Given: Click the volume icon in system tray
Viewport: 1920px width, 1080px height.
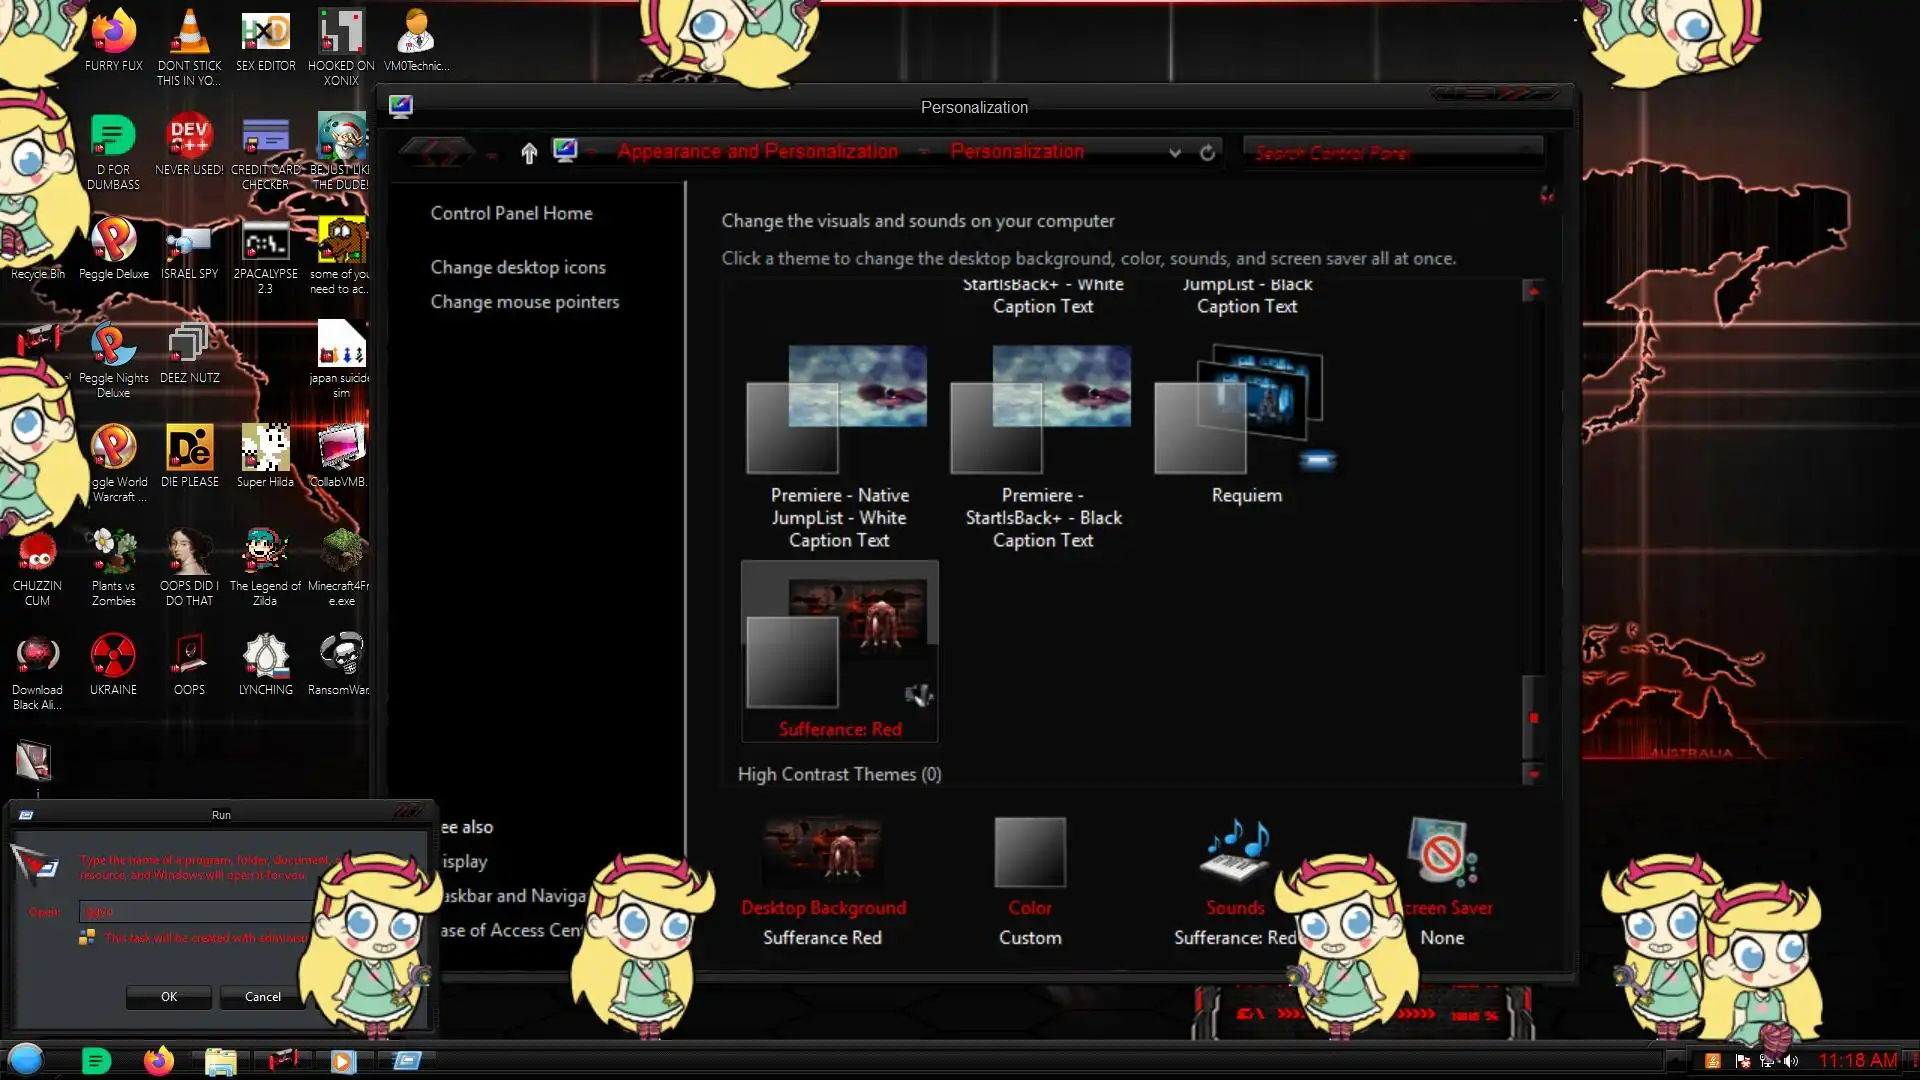Looking at the screenshot, I should coord(1791,1061).
